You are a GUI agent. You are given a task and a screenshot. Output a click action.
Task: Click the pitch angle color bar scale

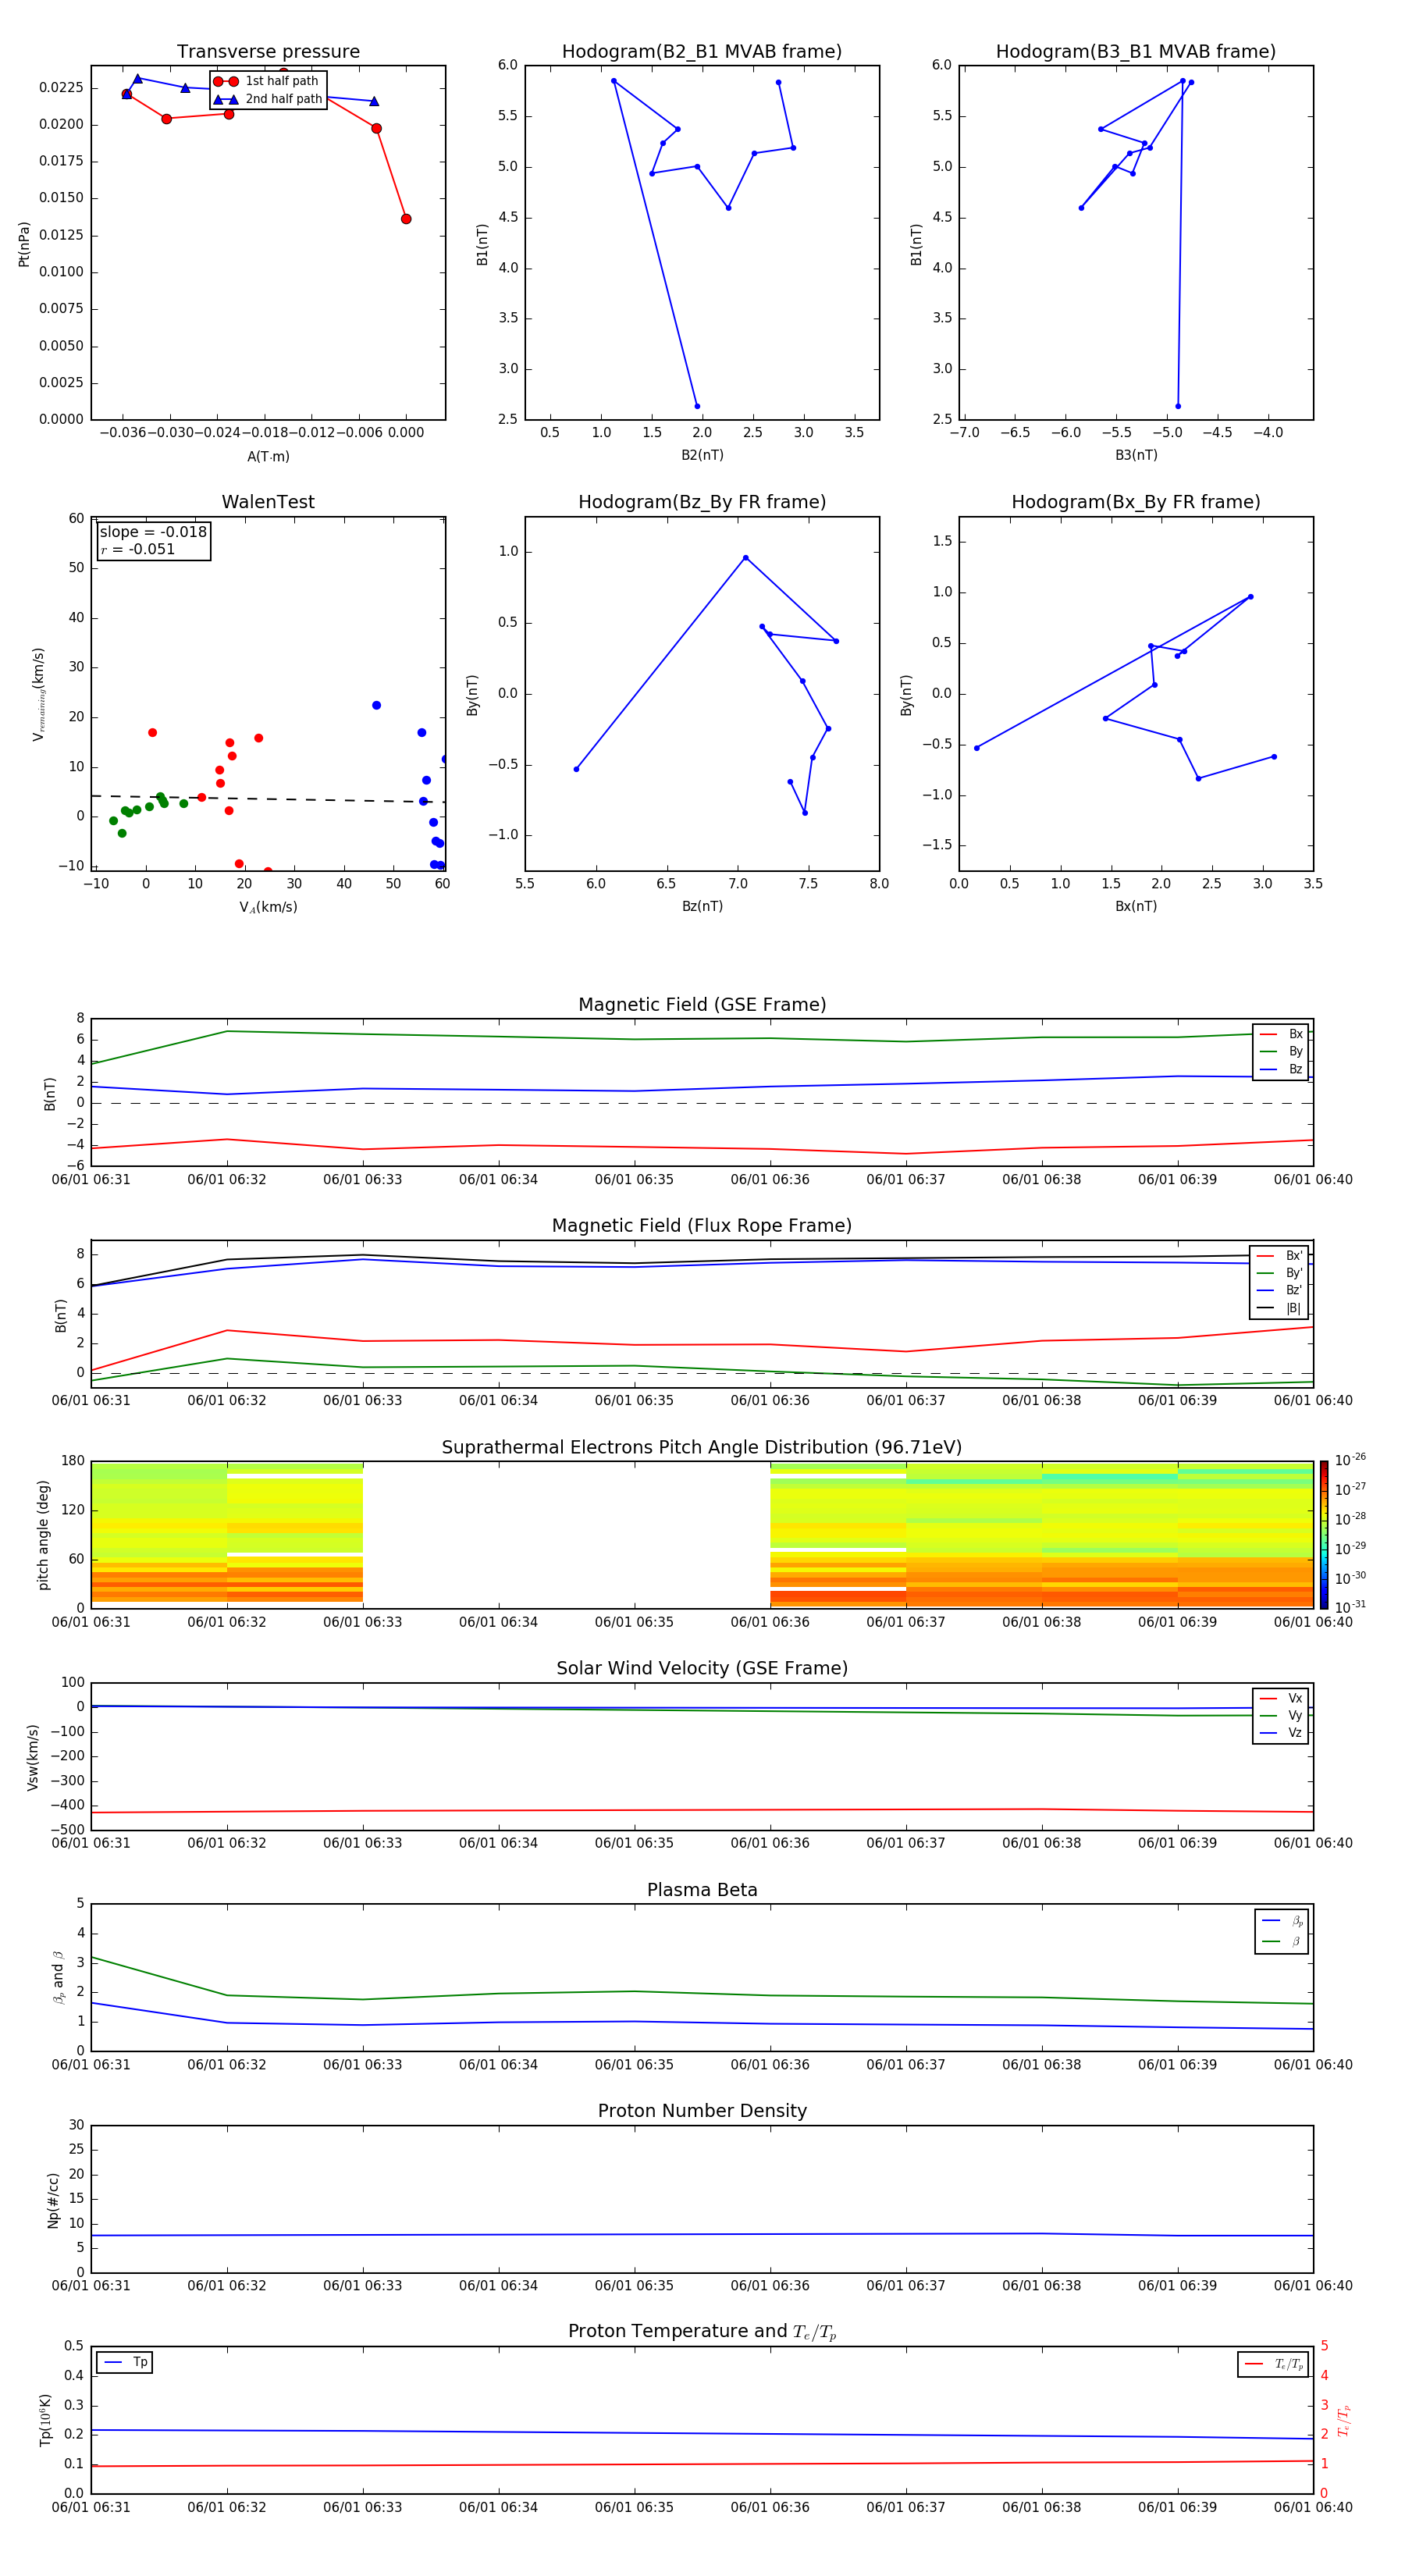pyautogui.click(x=1324, y=1534)
